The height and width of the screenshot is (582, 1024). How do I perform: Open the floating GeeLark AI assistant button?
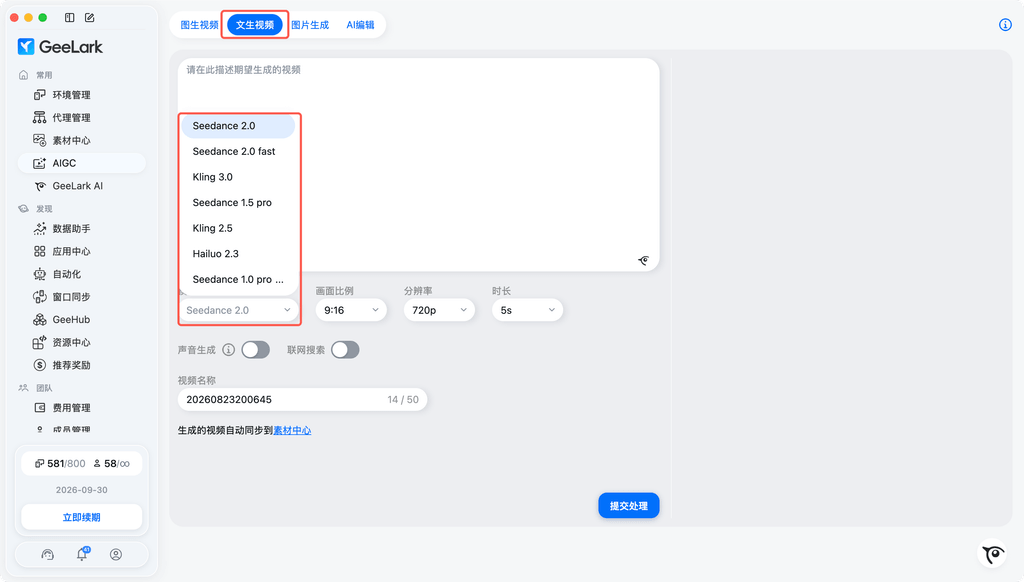pos(993,555)
